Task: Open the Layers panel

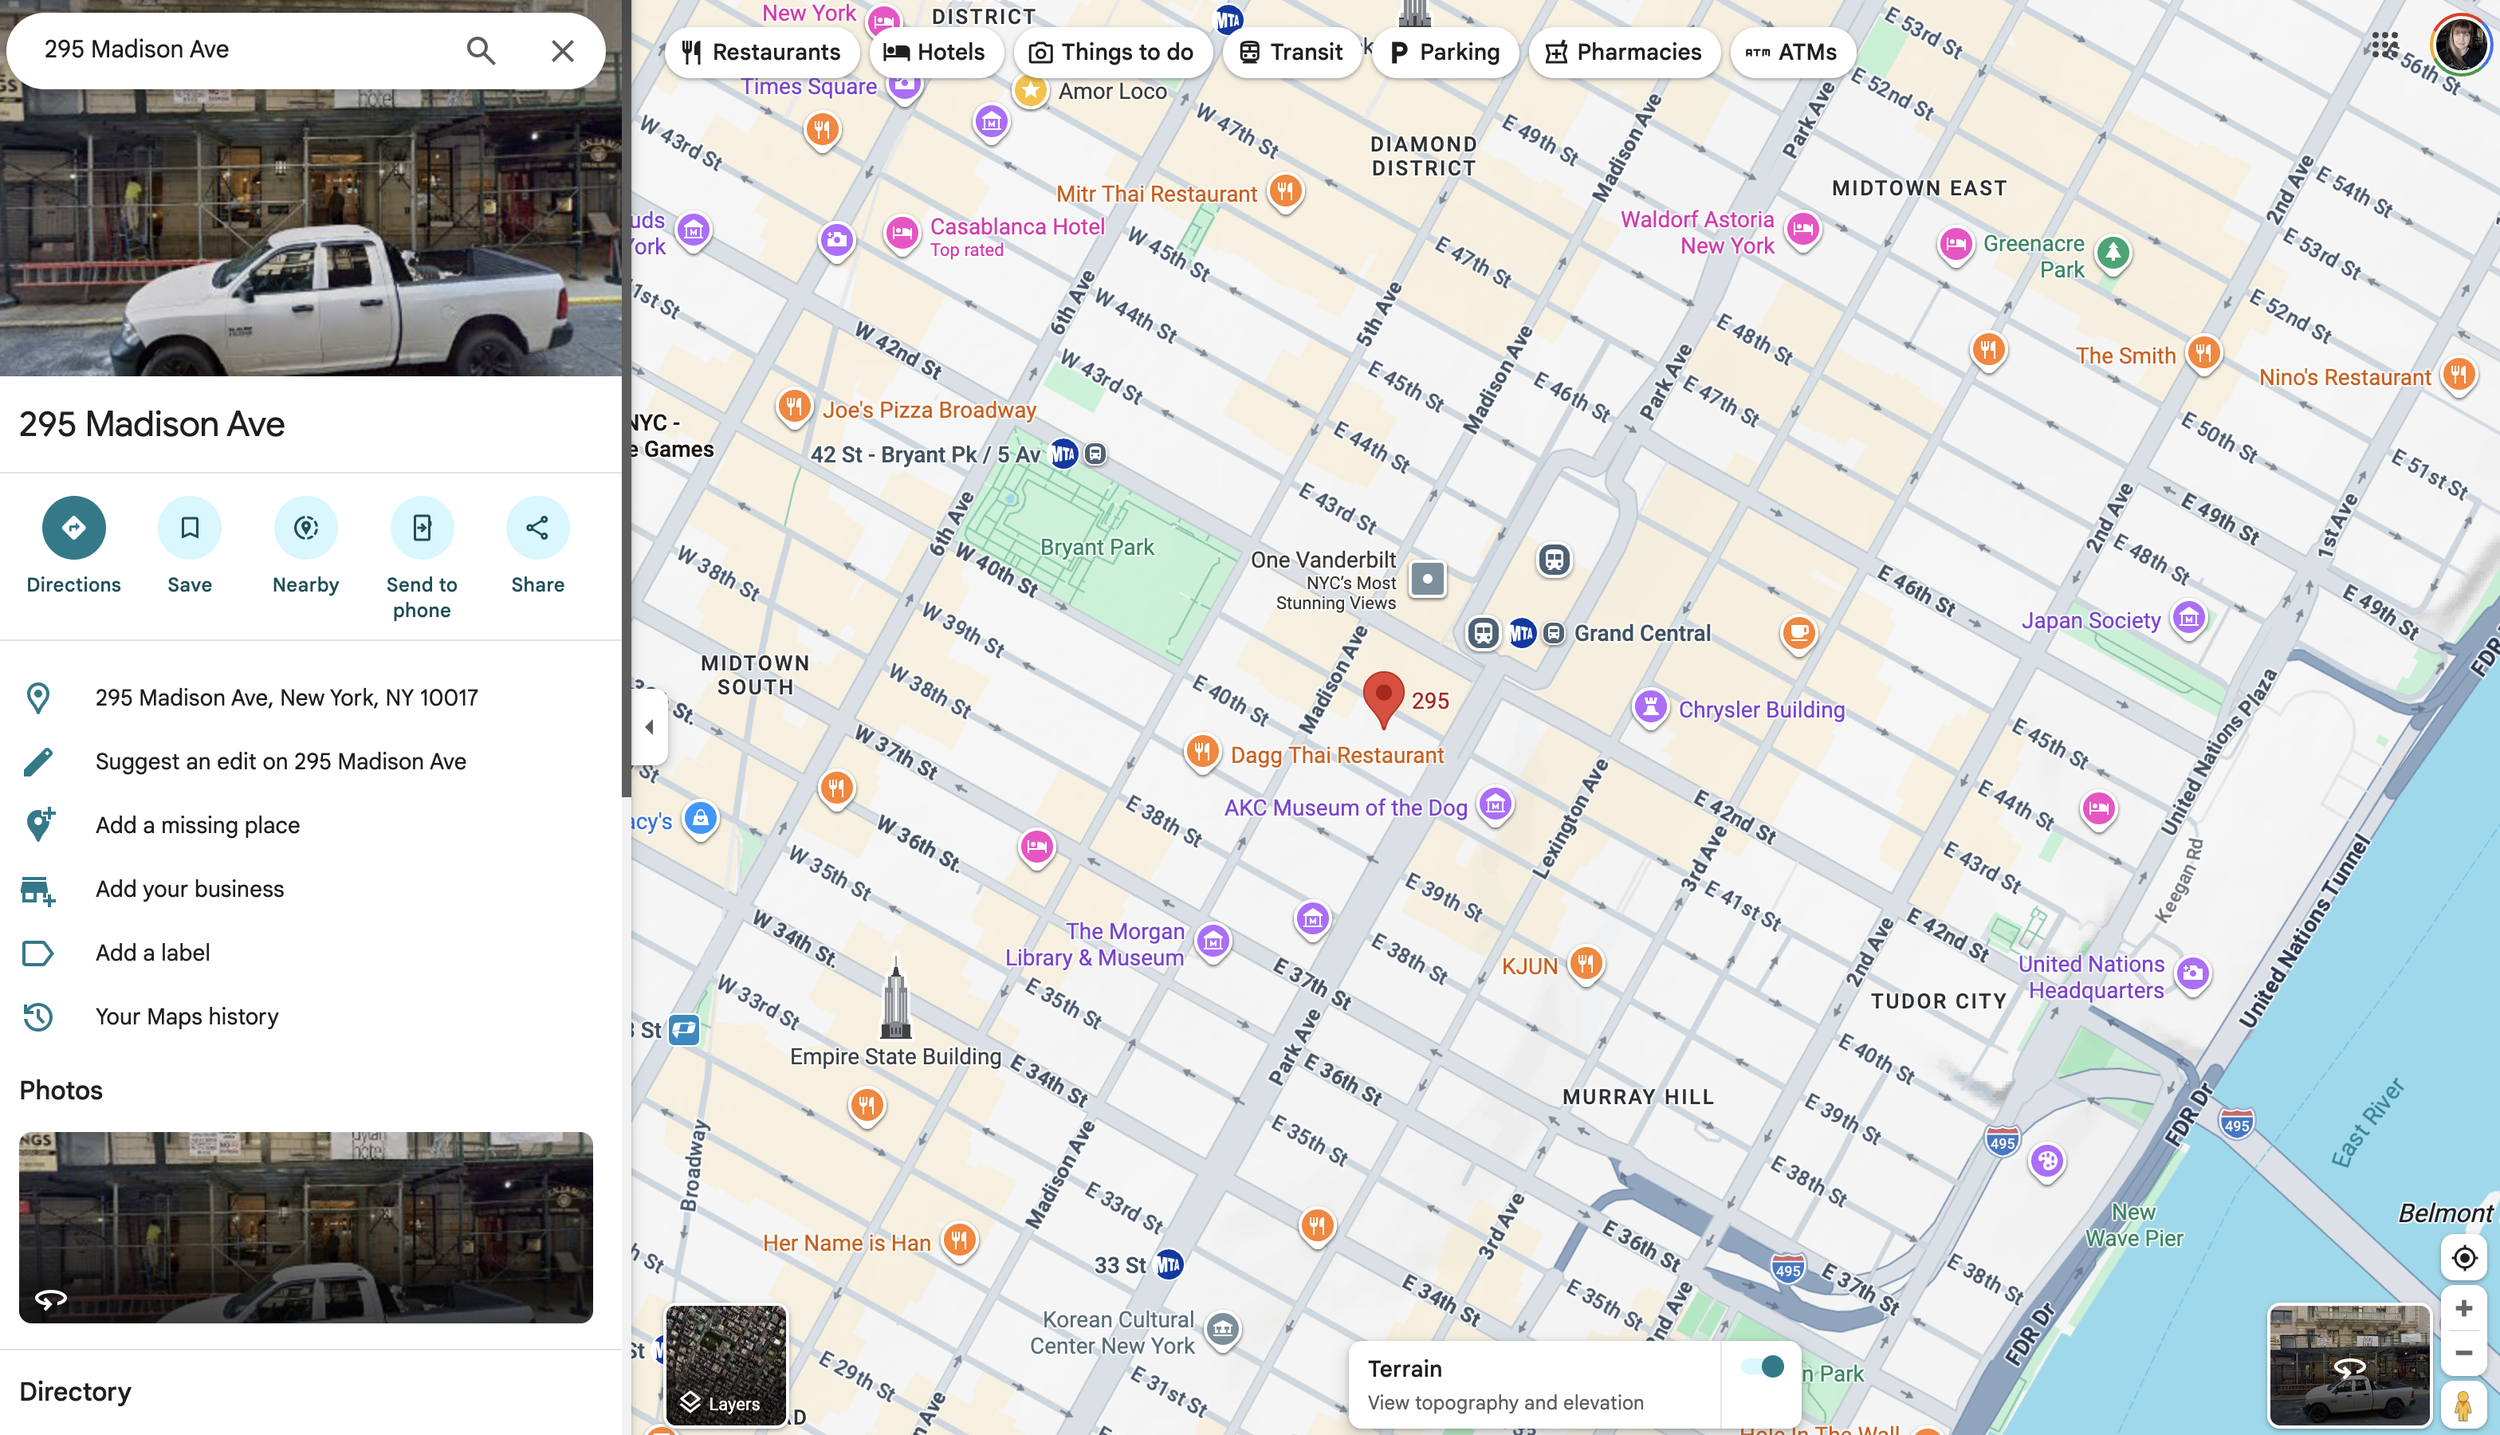Action: pyautogui.click(x=726, y=1367)
